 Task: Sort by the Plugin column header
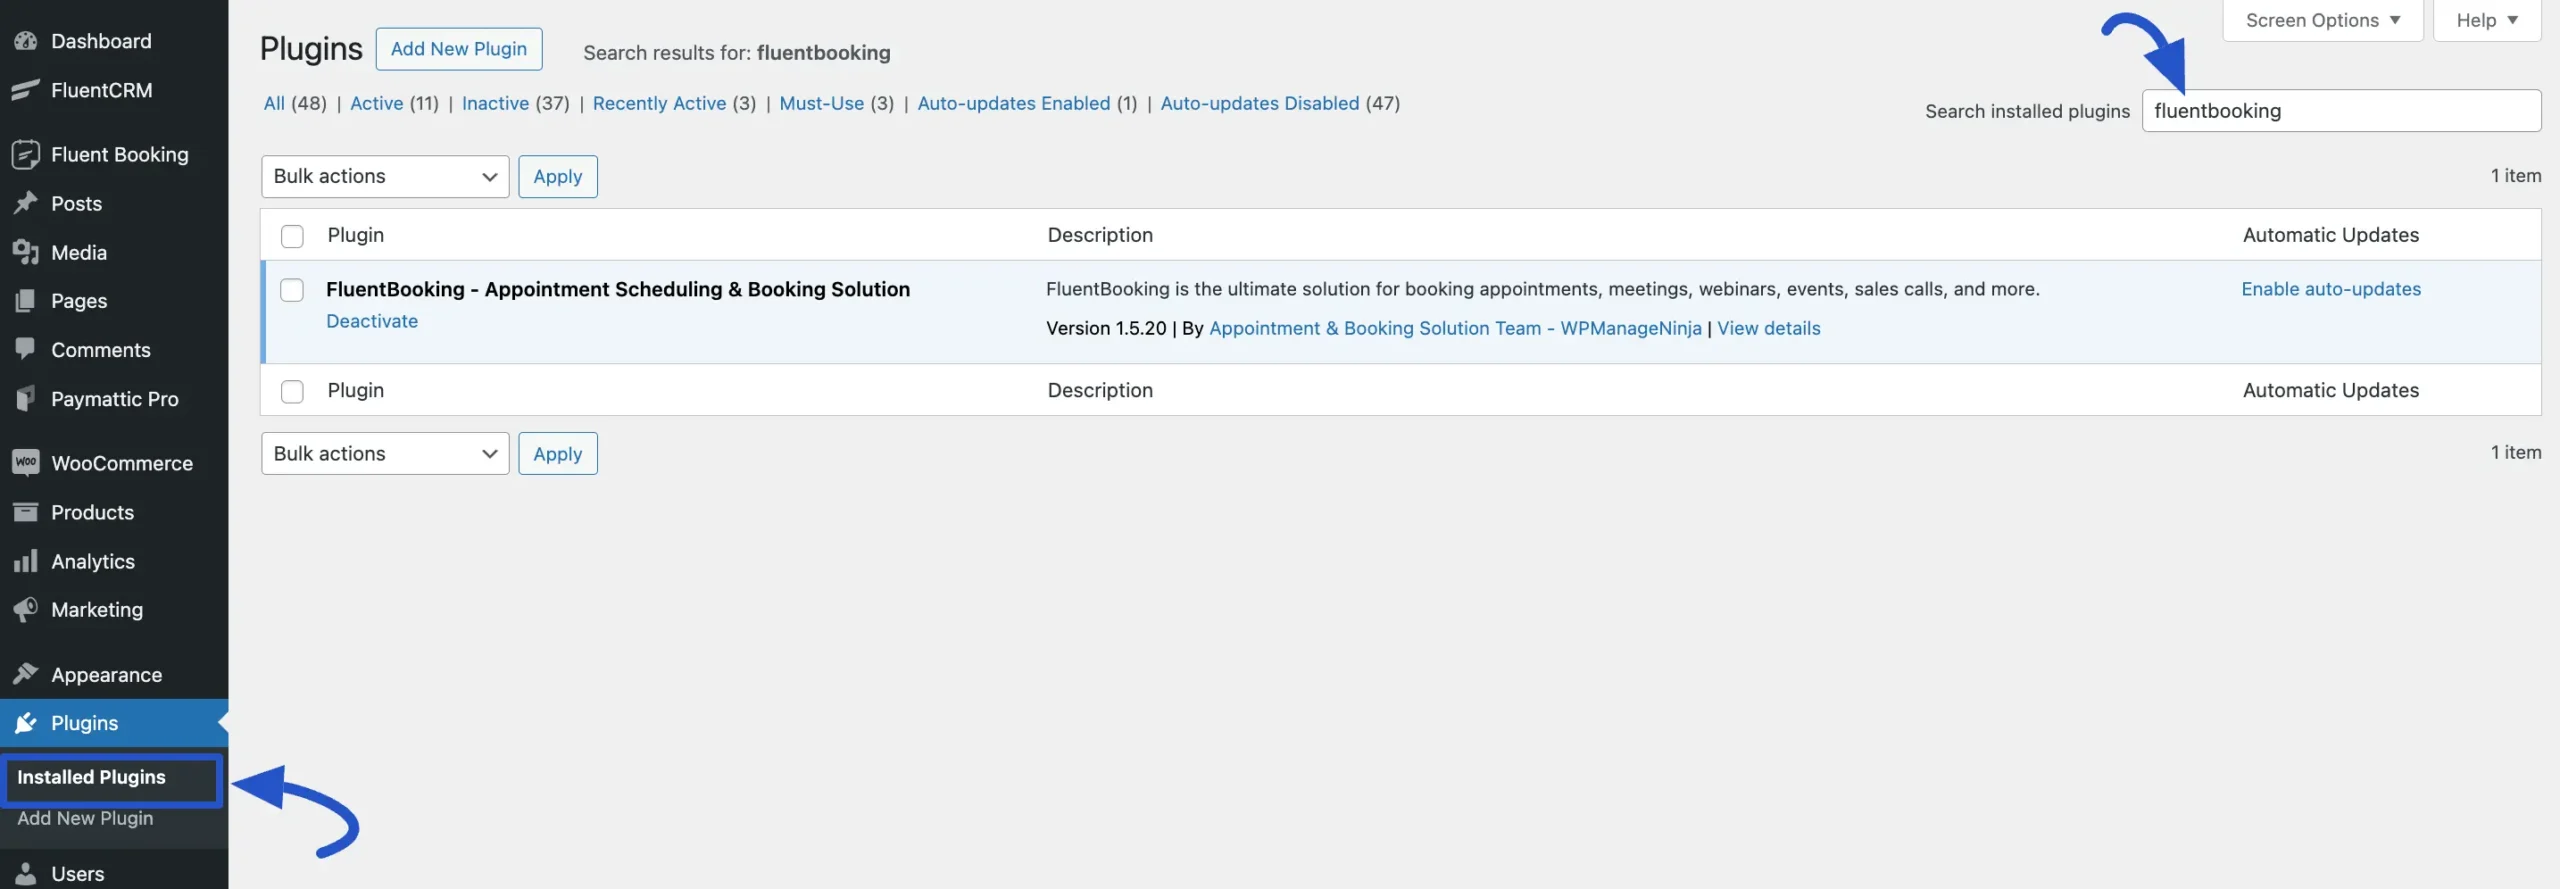point(356,235)
